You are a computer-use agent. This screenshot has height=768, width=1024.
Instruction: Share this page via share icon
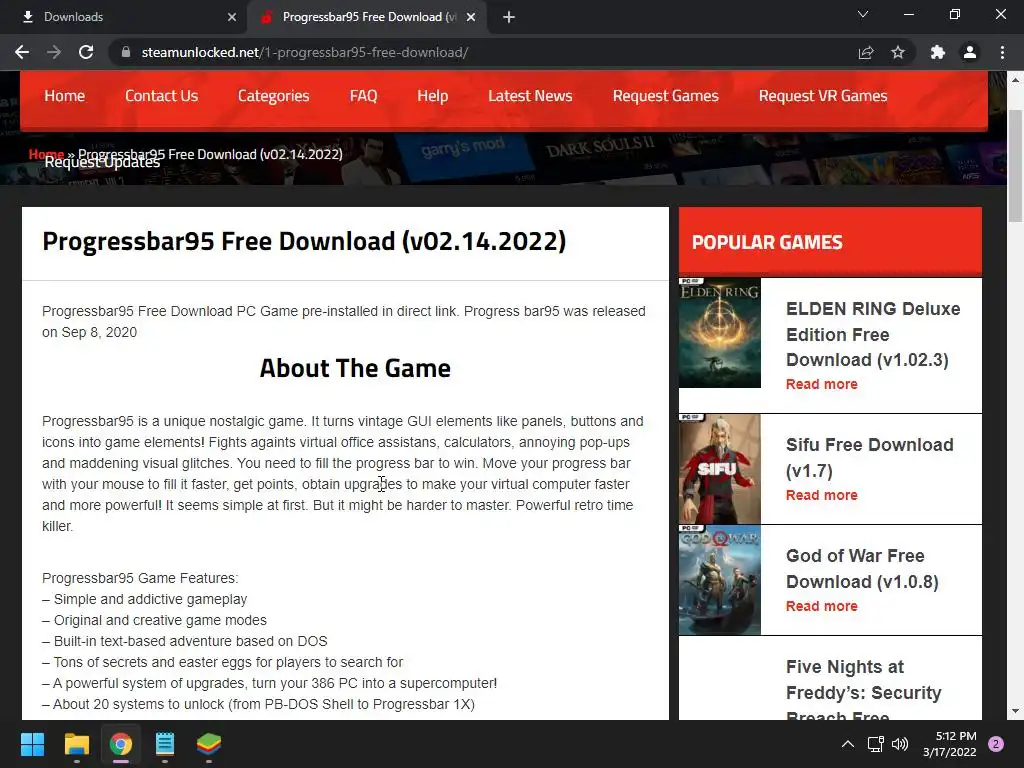866,52
